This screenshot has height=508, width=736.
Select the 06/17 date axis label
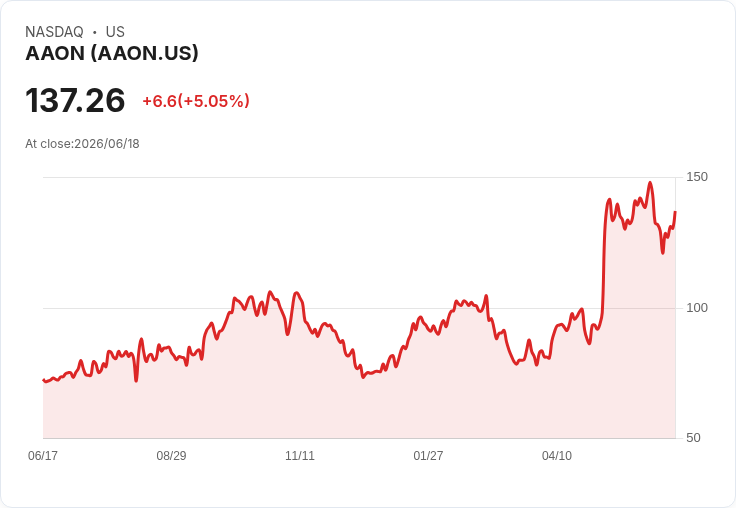click(x=43, y=455)
